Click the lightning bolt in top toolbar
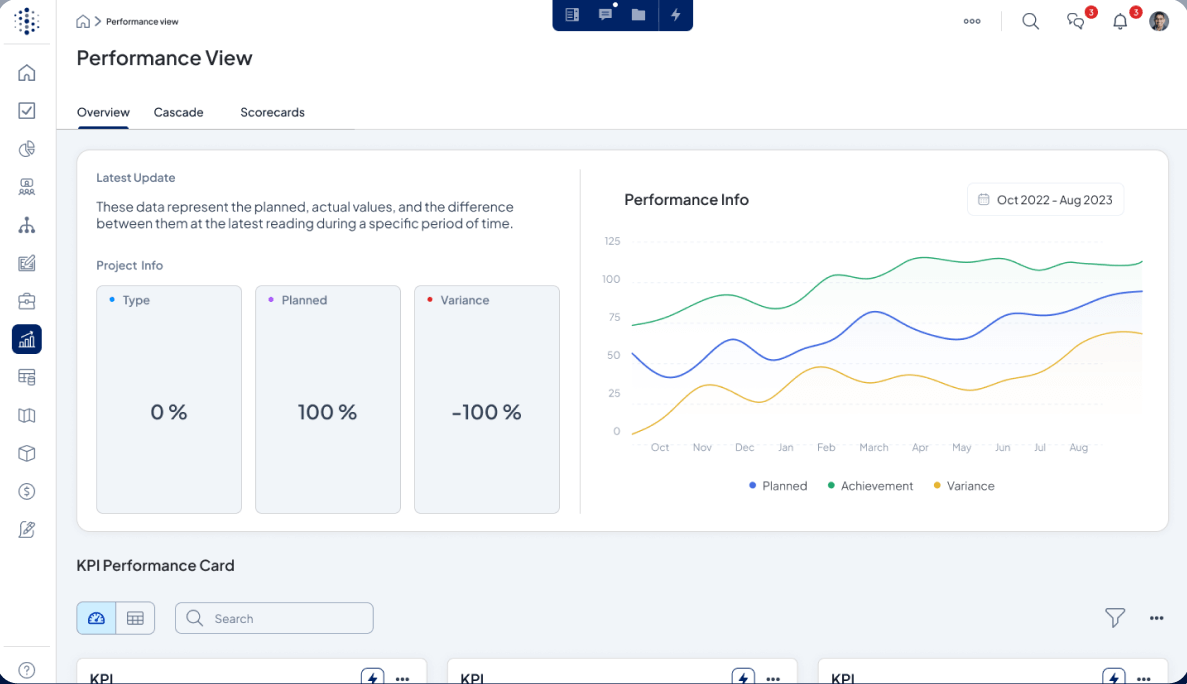The width and height of the screenshot is (1187, 684). coord(676,15)
